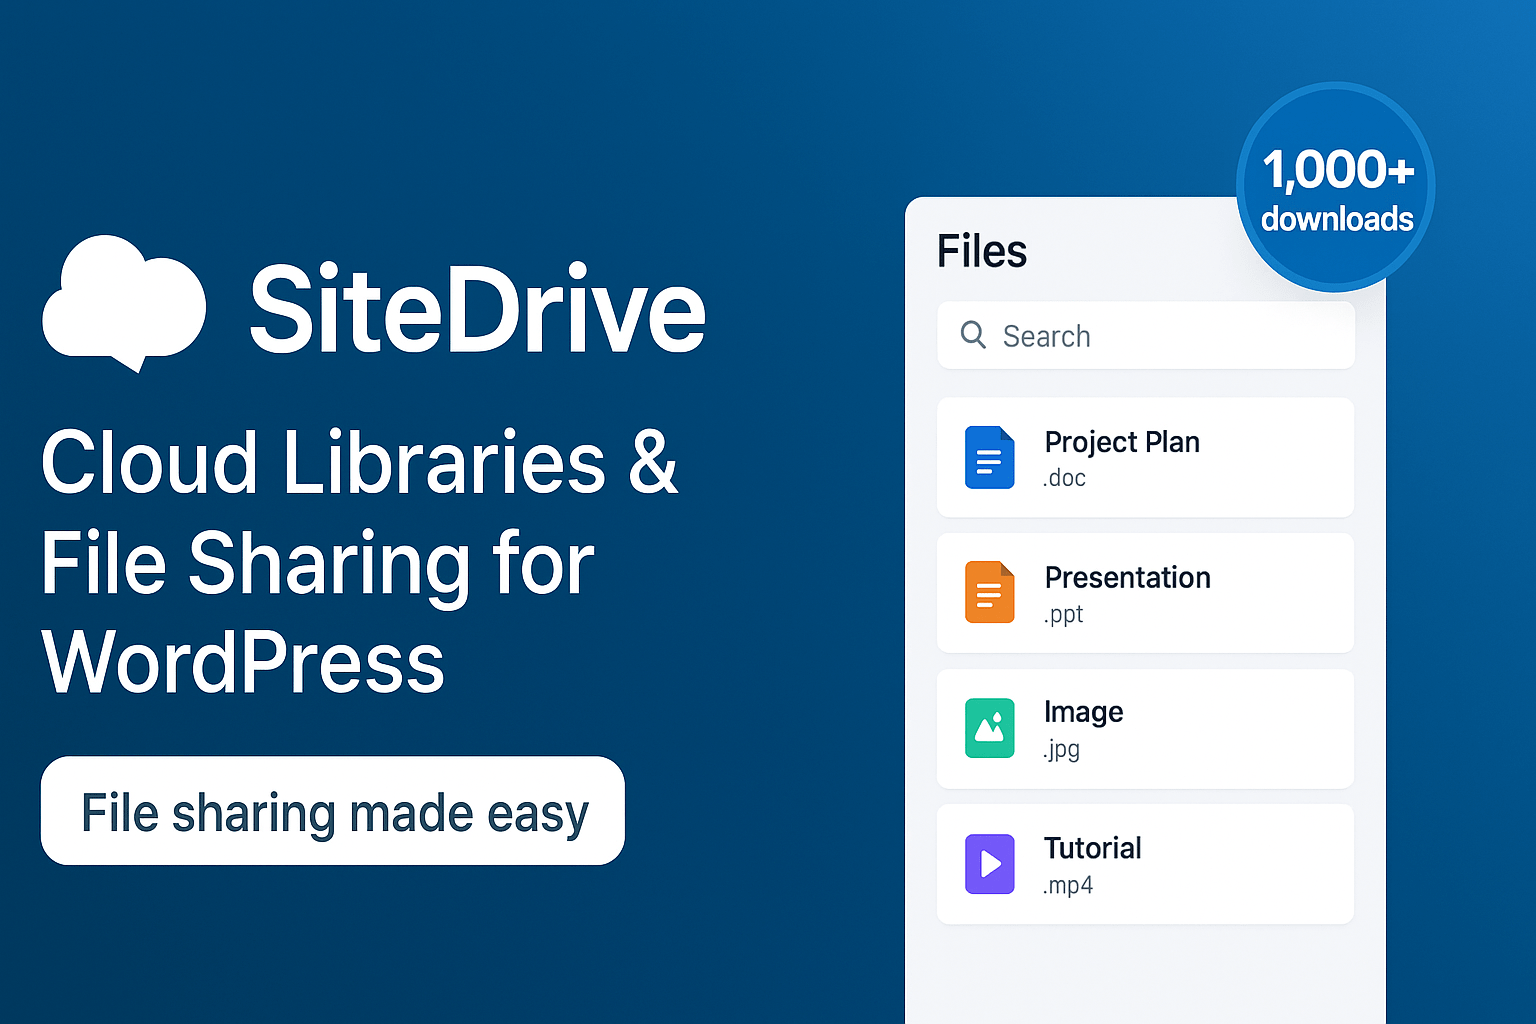Viewport: 1536px width, 1024px height.
Task: Open the Files panel header
Action: coord(982,251)
